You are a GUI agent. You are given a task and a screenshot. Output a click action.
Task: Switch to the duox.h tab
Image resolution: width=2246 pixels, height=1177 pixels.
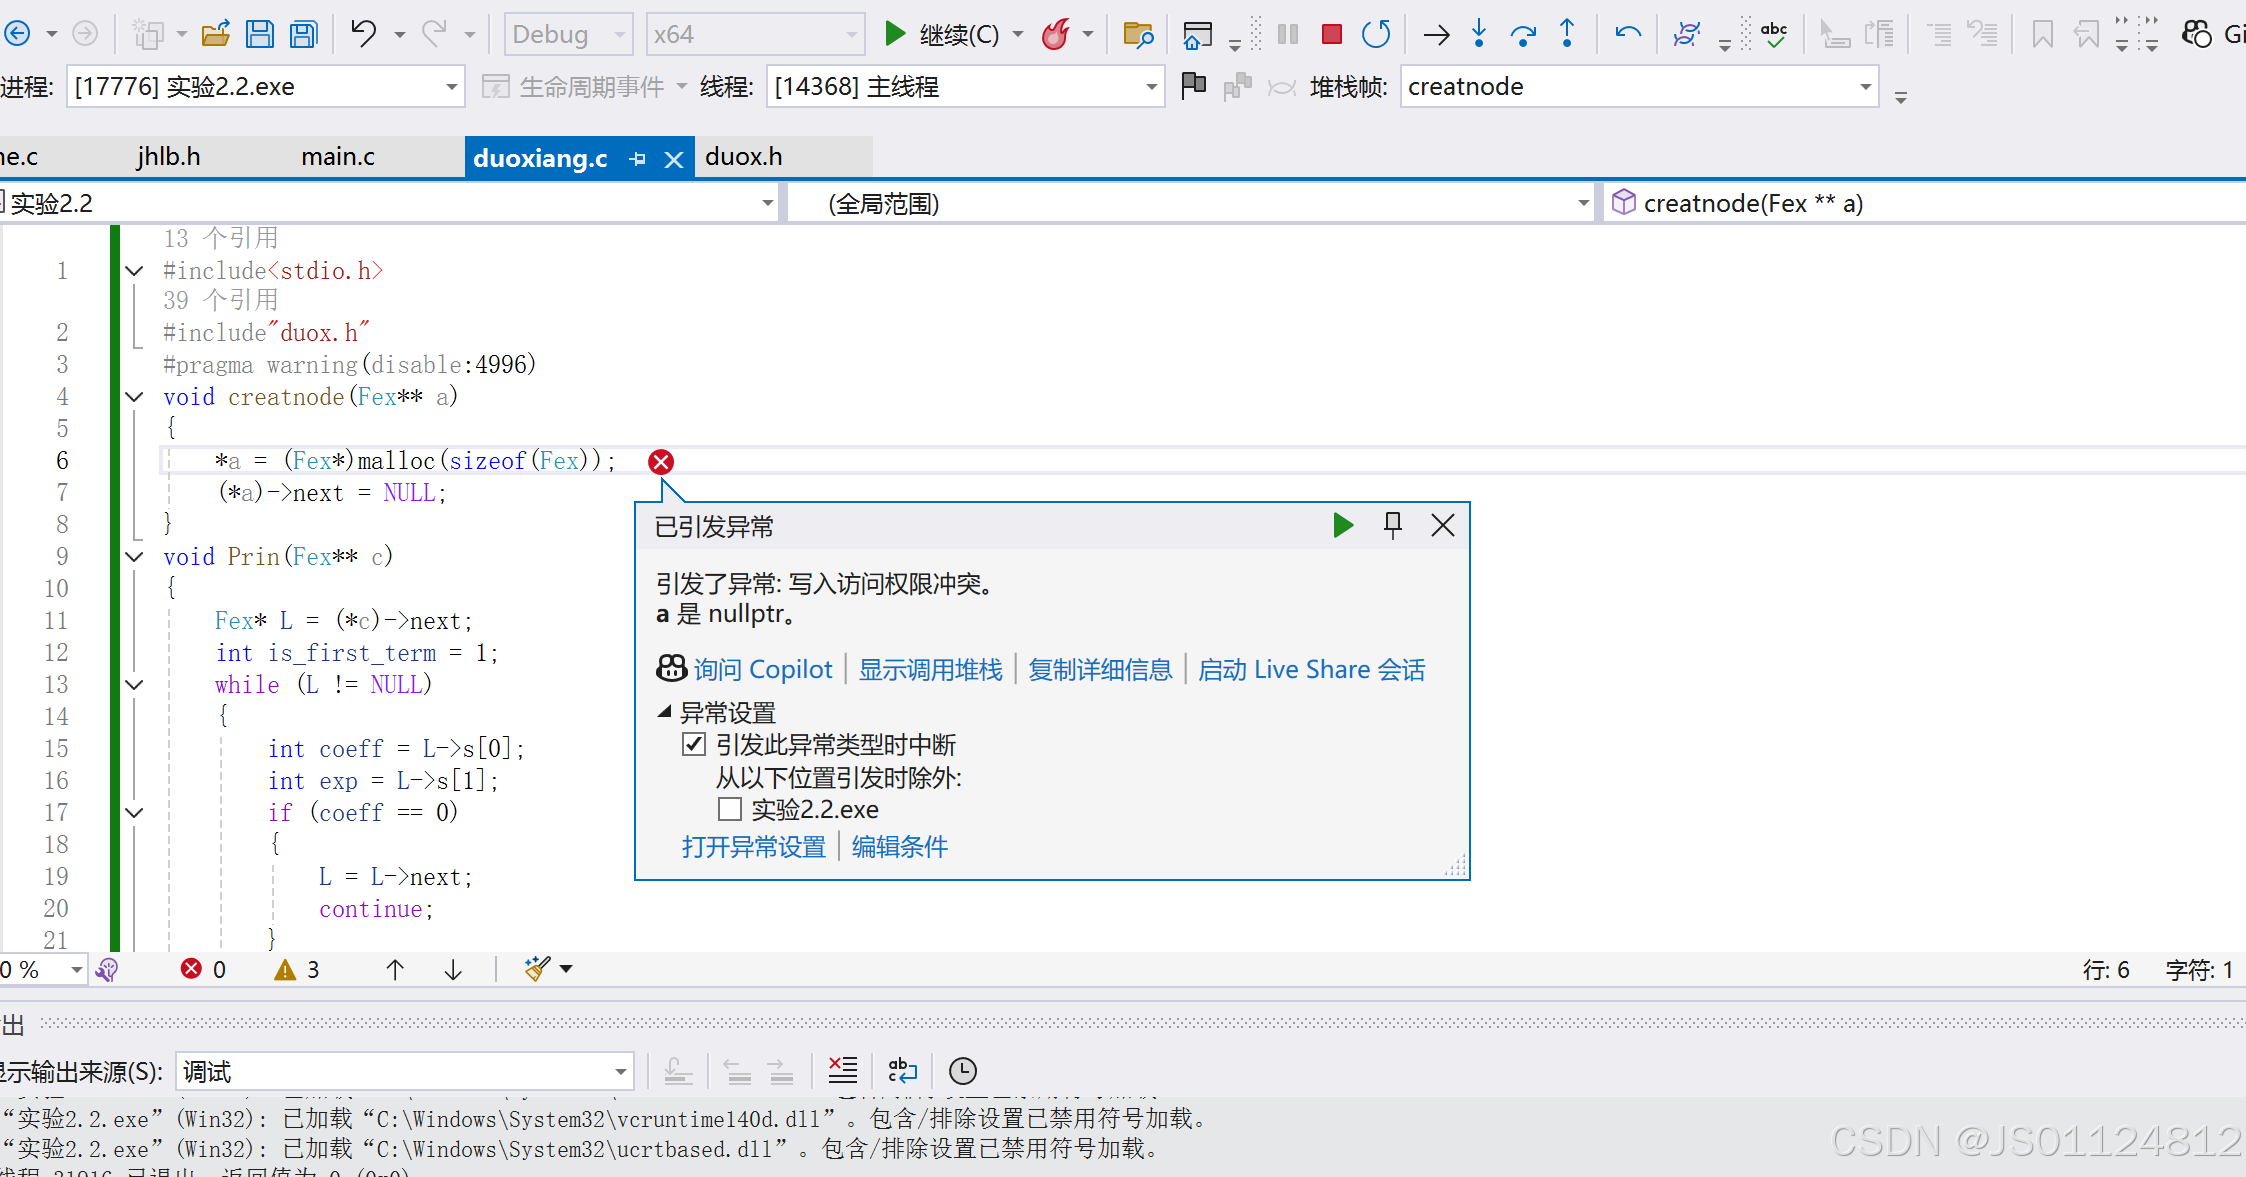tap(744, 157)
